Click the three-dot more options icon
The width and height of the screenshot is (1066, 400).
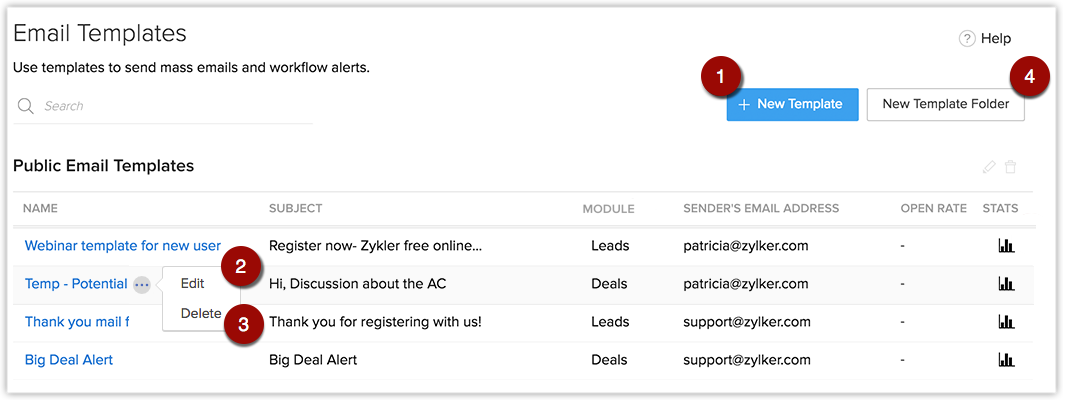[x=142, y=285]
